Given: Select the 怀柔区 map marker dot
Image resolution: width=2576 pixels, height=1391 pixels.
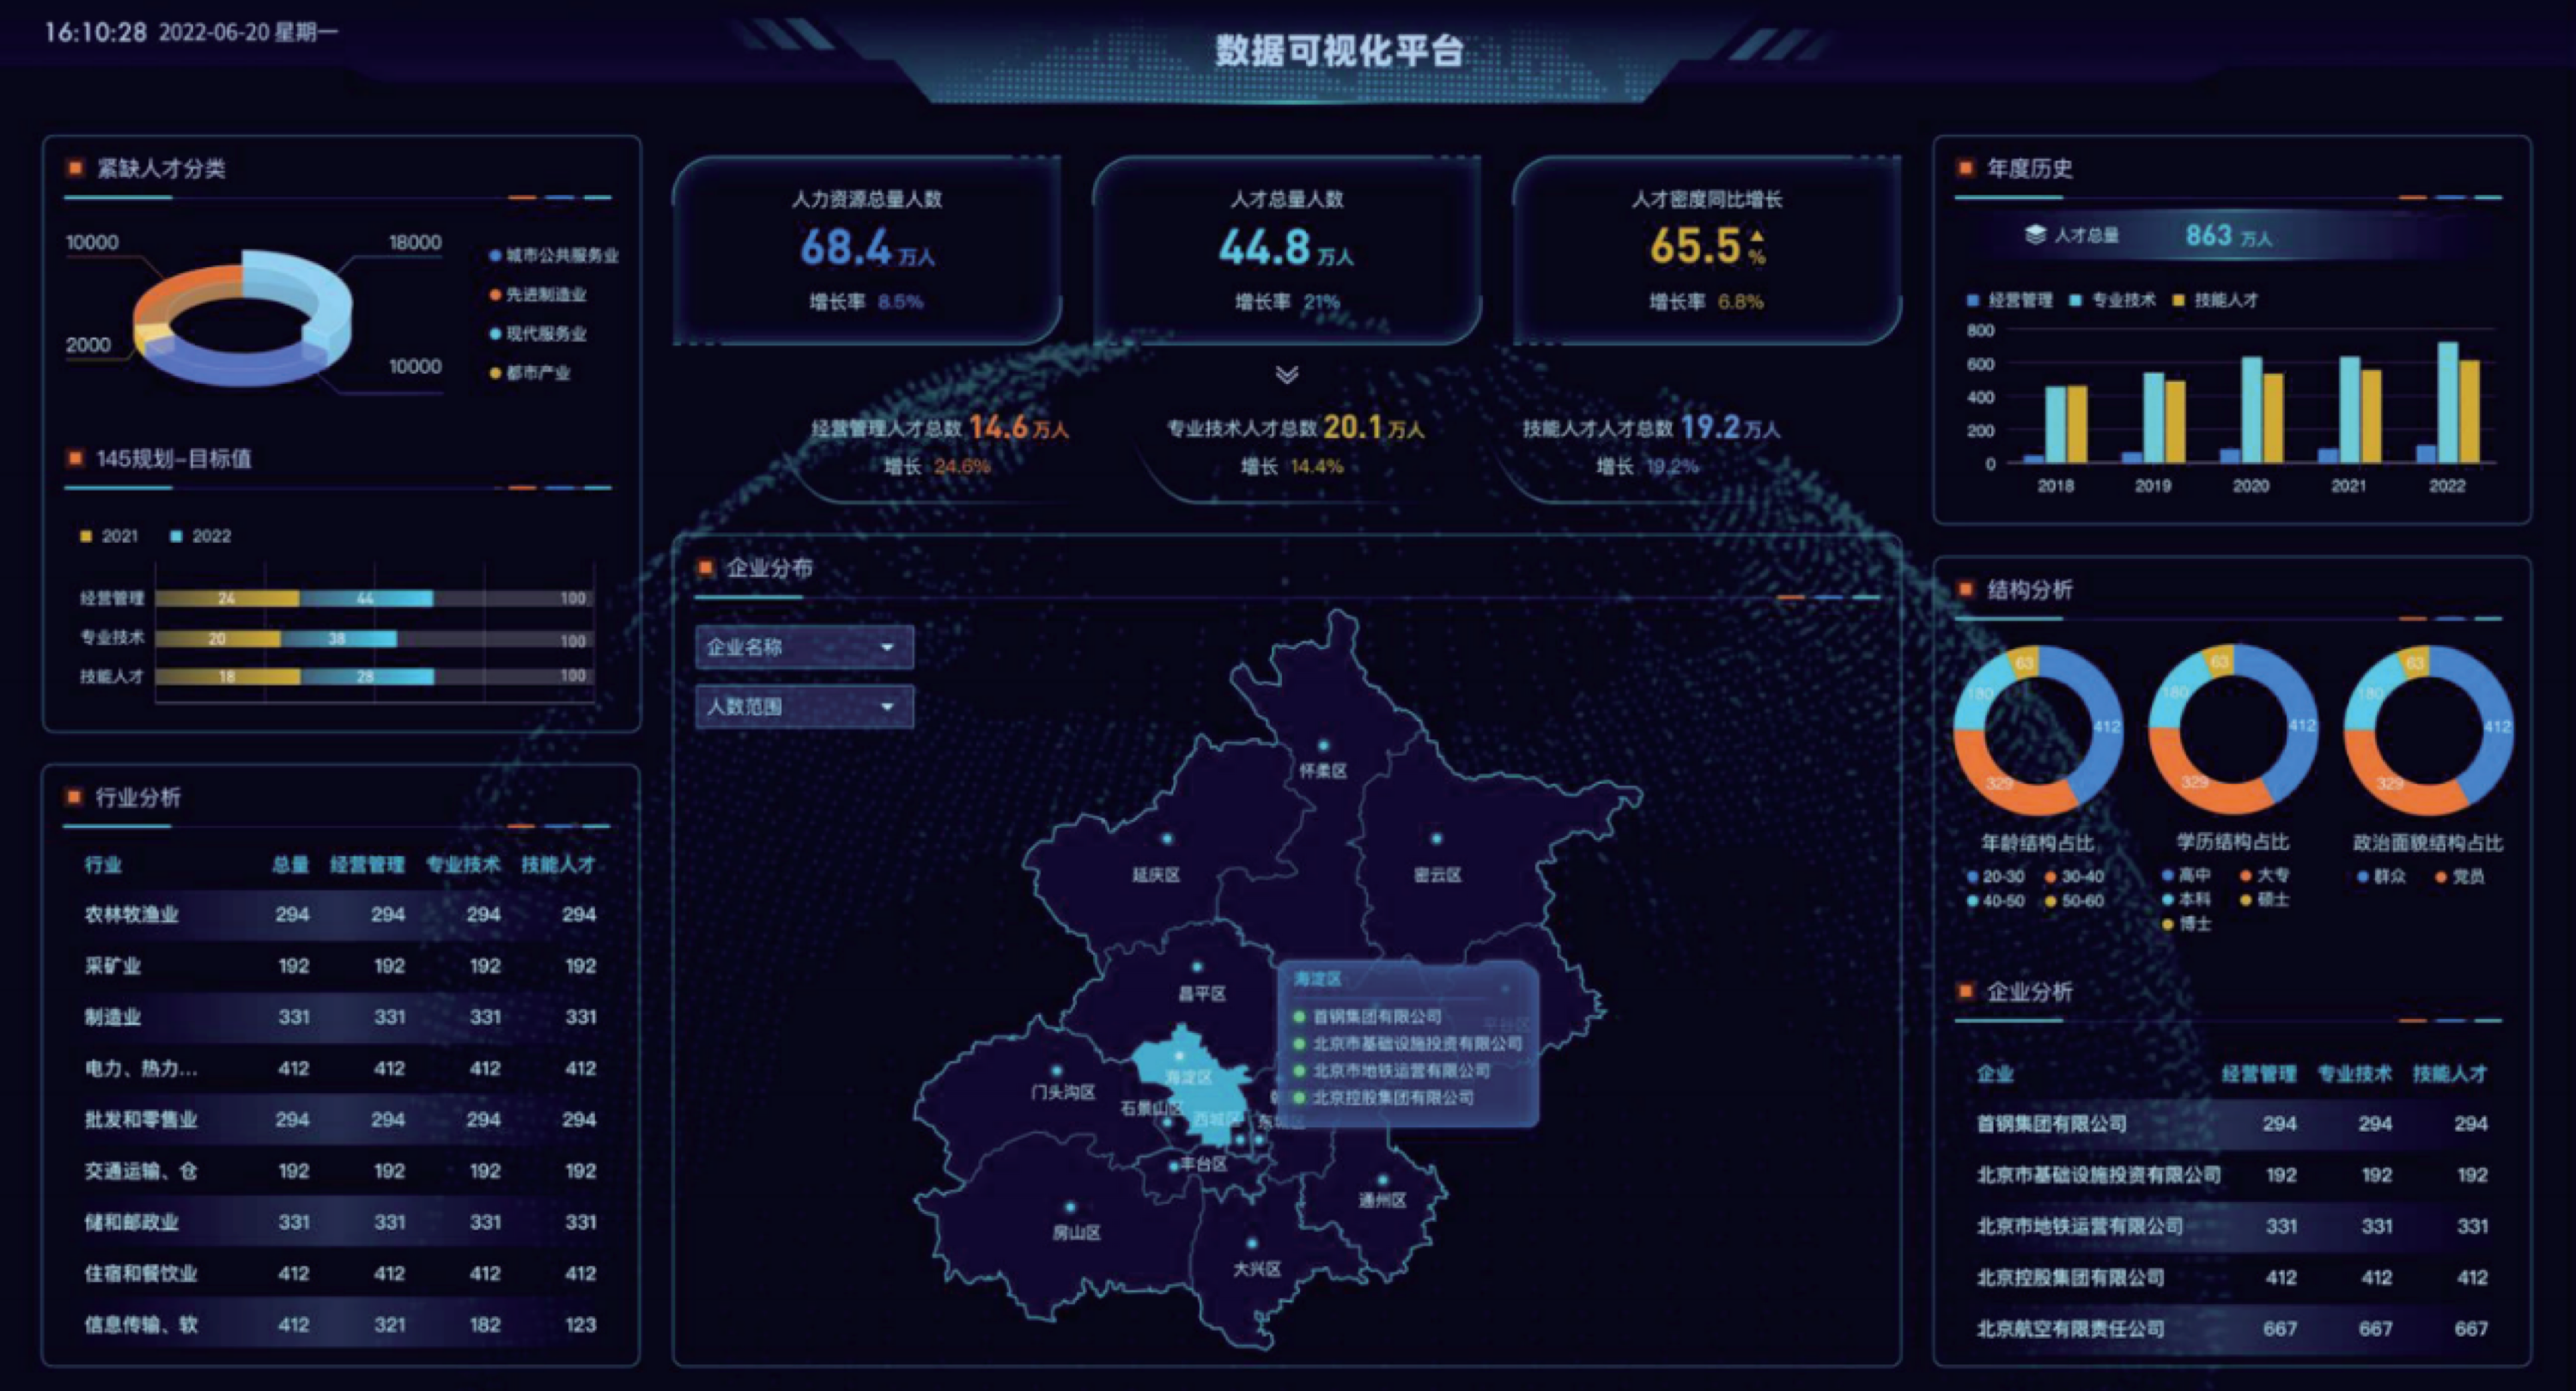Looking at the screenshot, I should tap(1324, 746).
